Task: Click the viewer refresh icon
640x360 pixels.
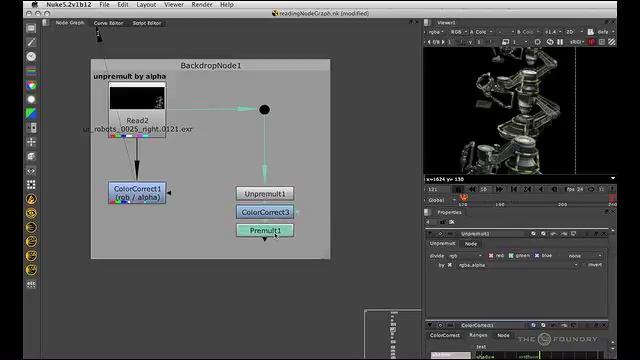Action: [550, 42]
